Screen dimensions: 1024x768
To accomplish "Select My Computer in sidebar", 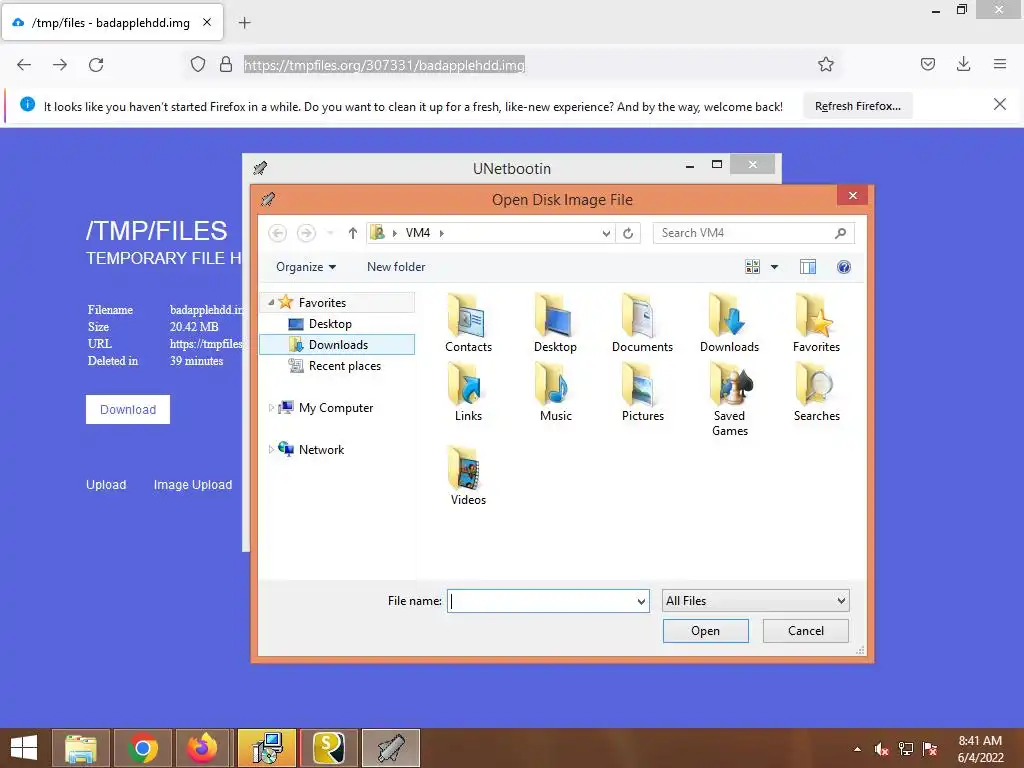I will click(x=336, y=408).
